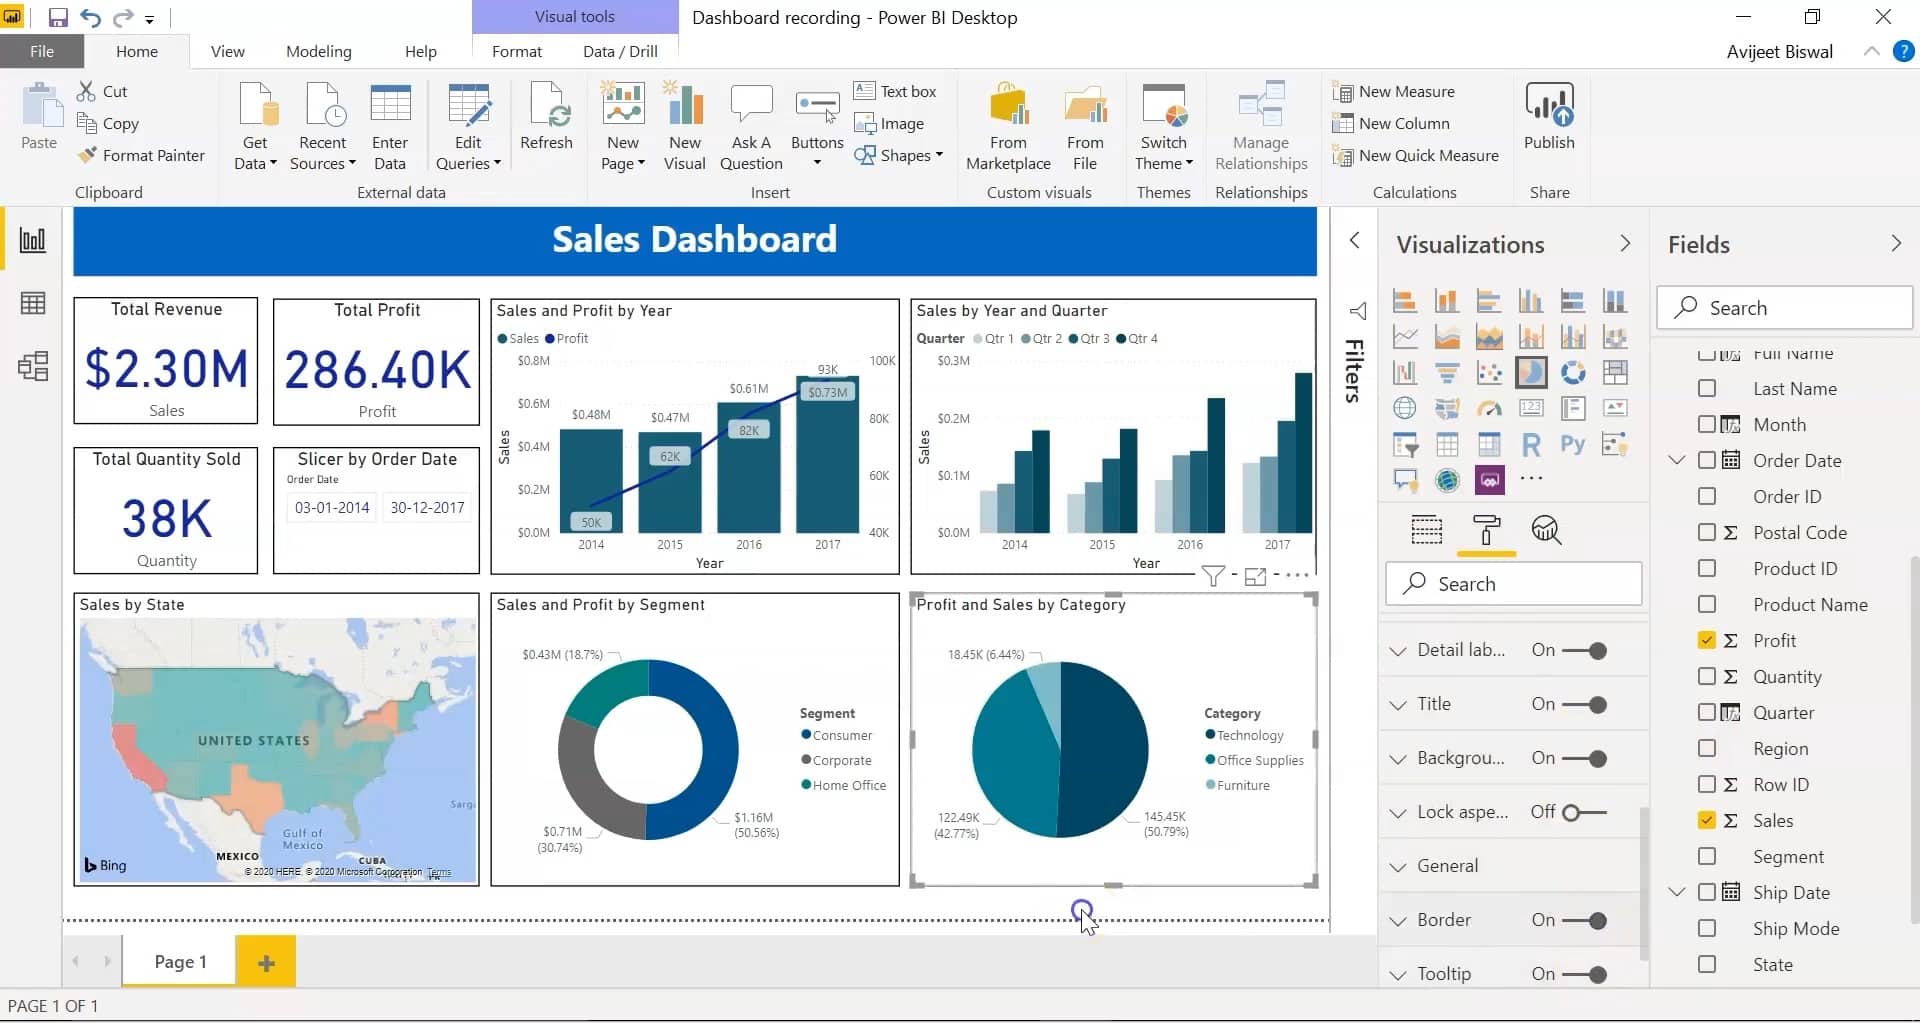This screenshot has width=1920, height=1023.
Task: Expand the General formatting card
Action: 1397,865
